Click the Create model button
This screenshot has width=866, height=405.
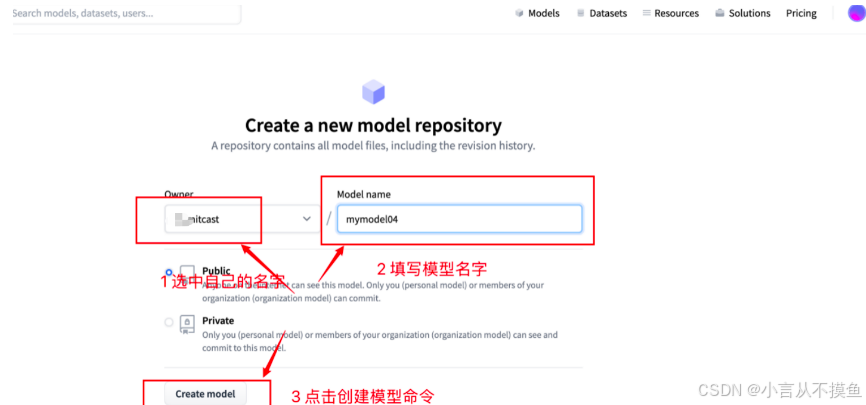[x=205, y=394]
